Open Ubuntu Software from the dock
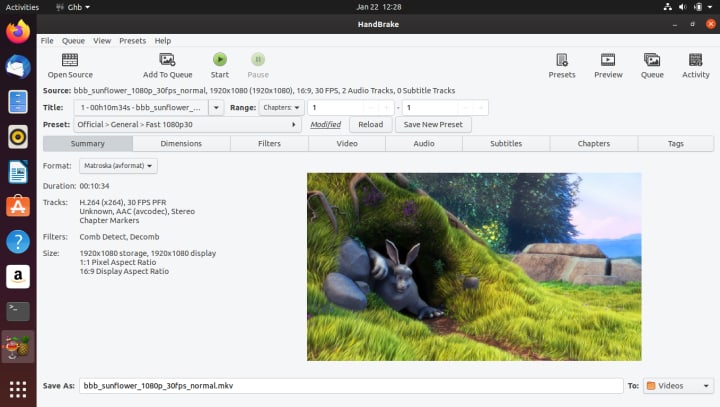720x407 pixels. 18,206
